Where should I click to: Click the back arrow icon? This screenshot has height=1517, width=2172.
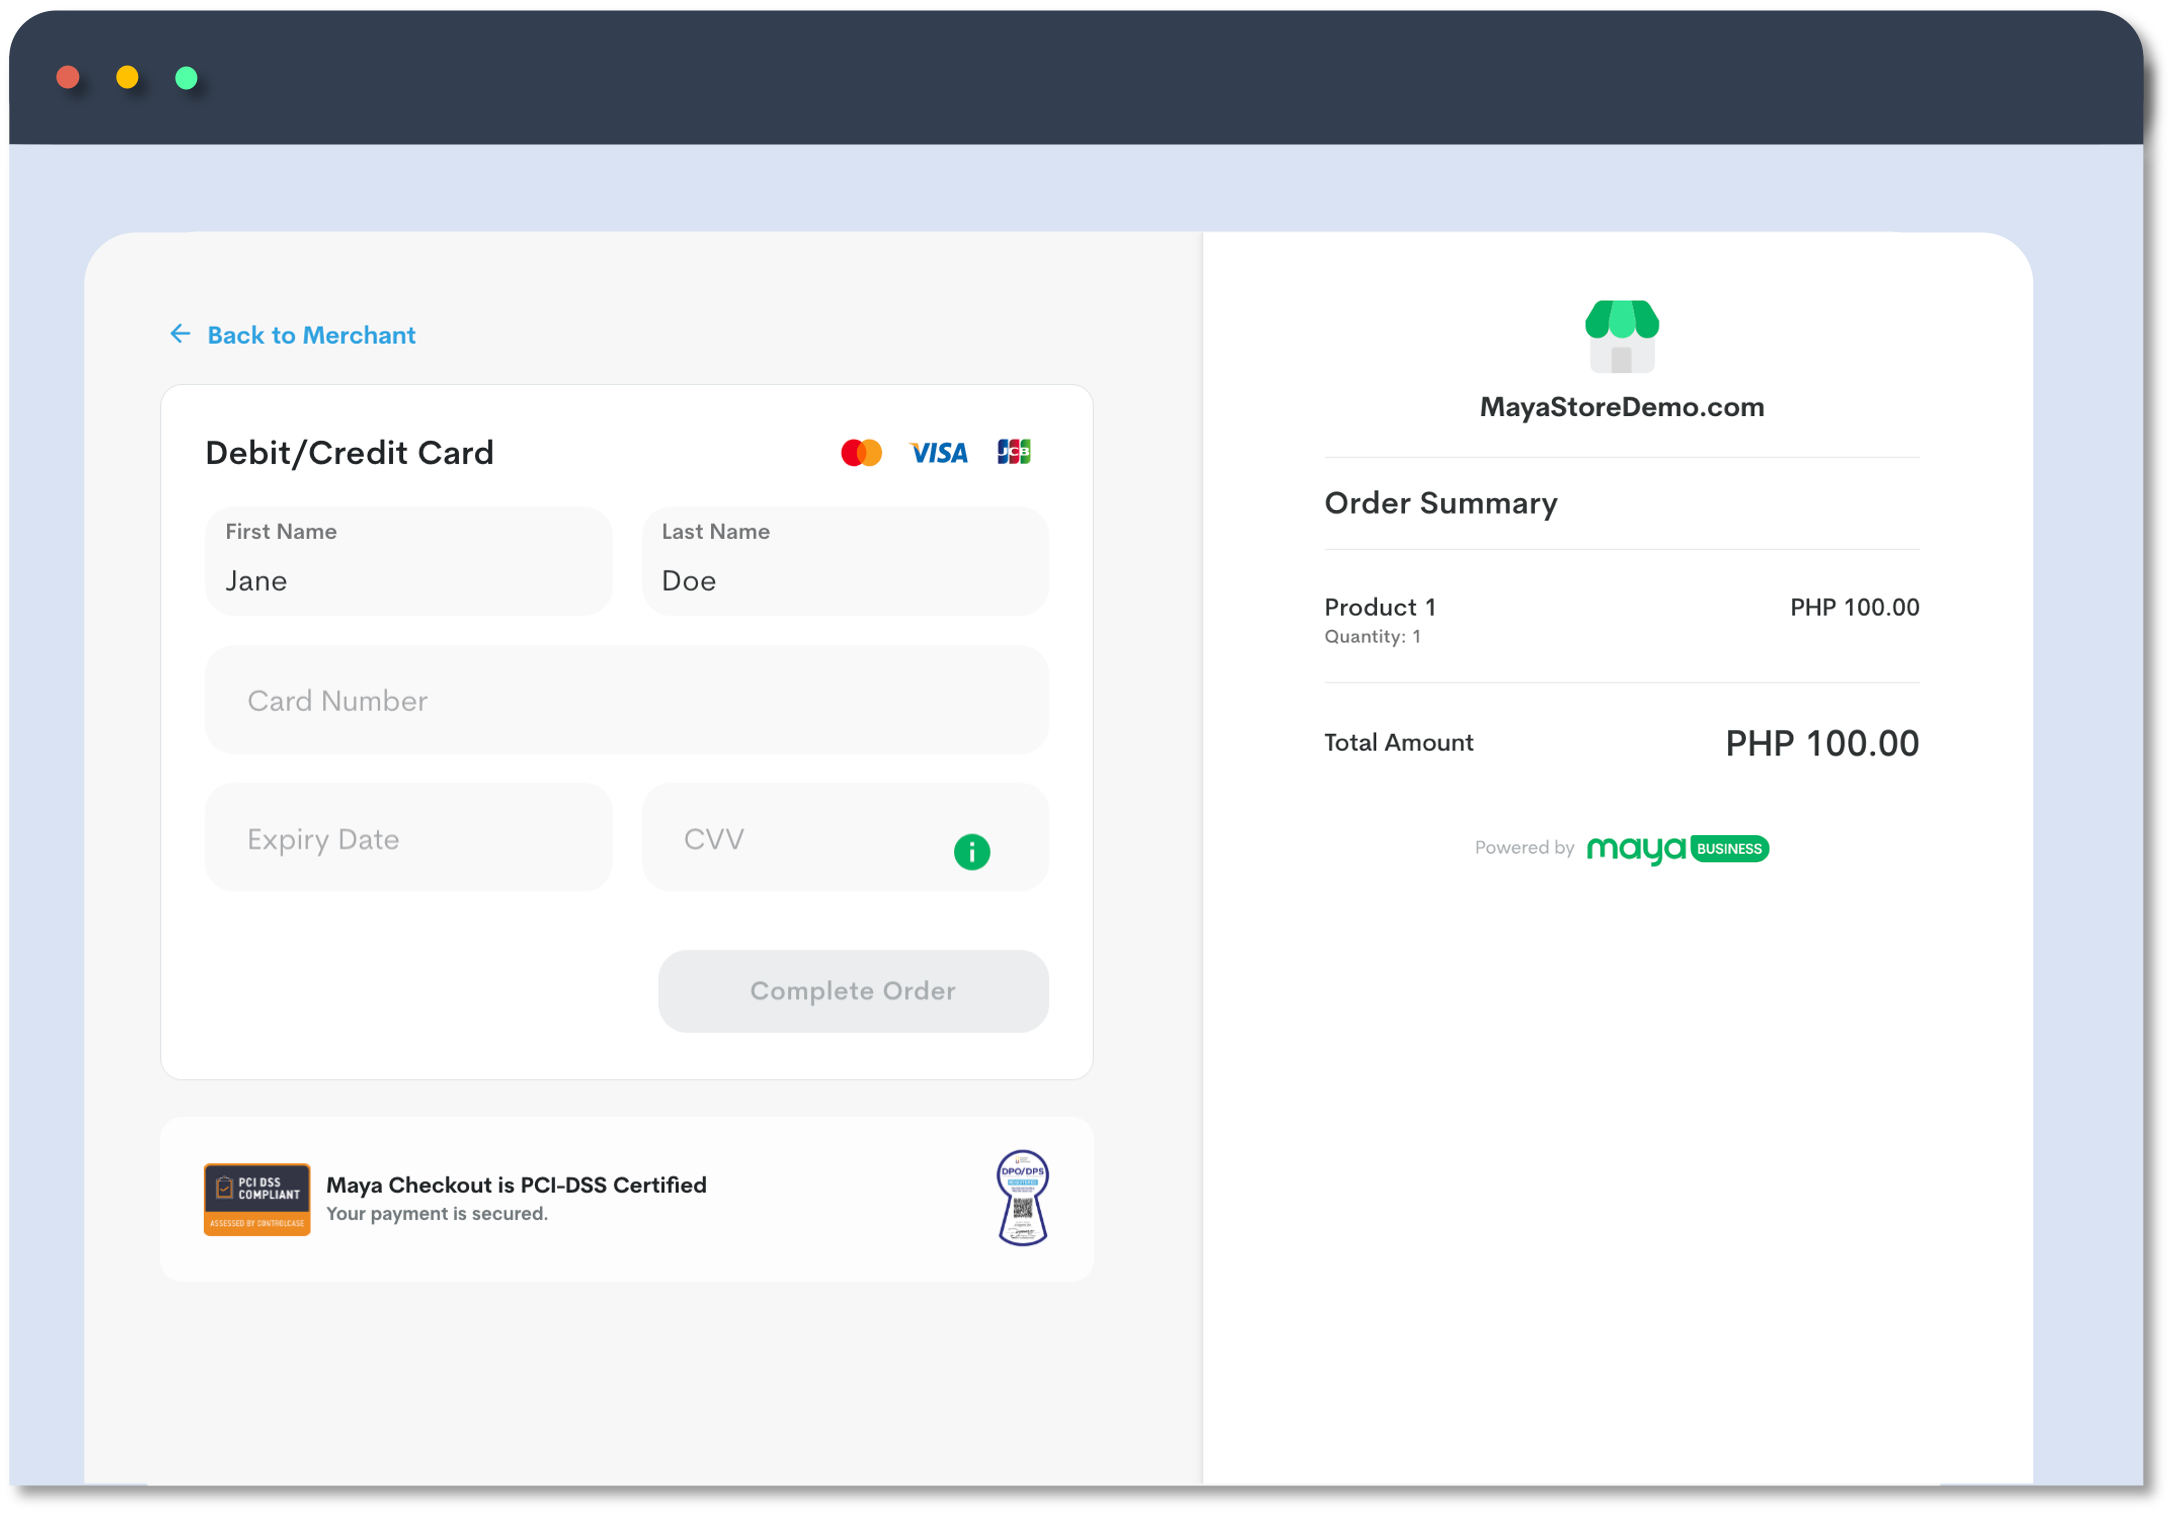[x=180, y=334]
